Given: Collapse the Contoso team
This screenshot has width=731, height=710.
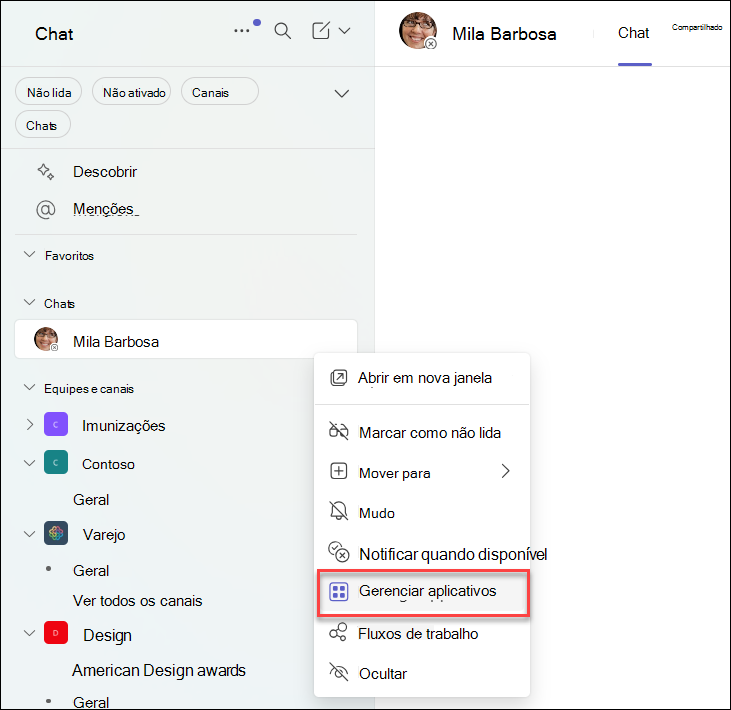Looking at the screenshot, I should click(x=29, y=463).
